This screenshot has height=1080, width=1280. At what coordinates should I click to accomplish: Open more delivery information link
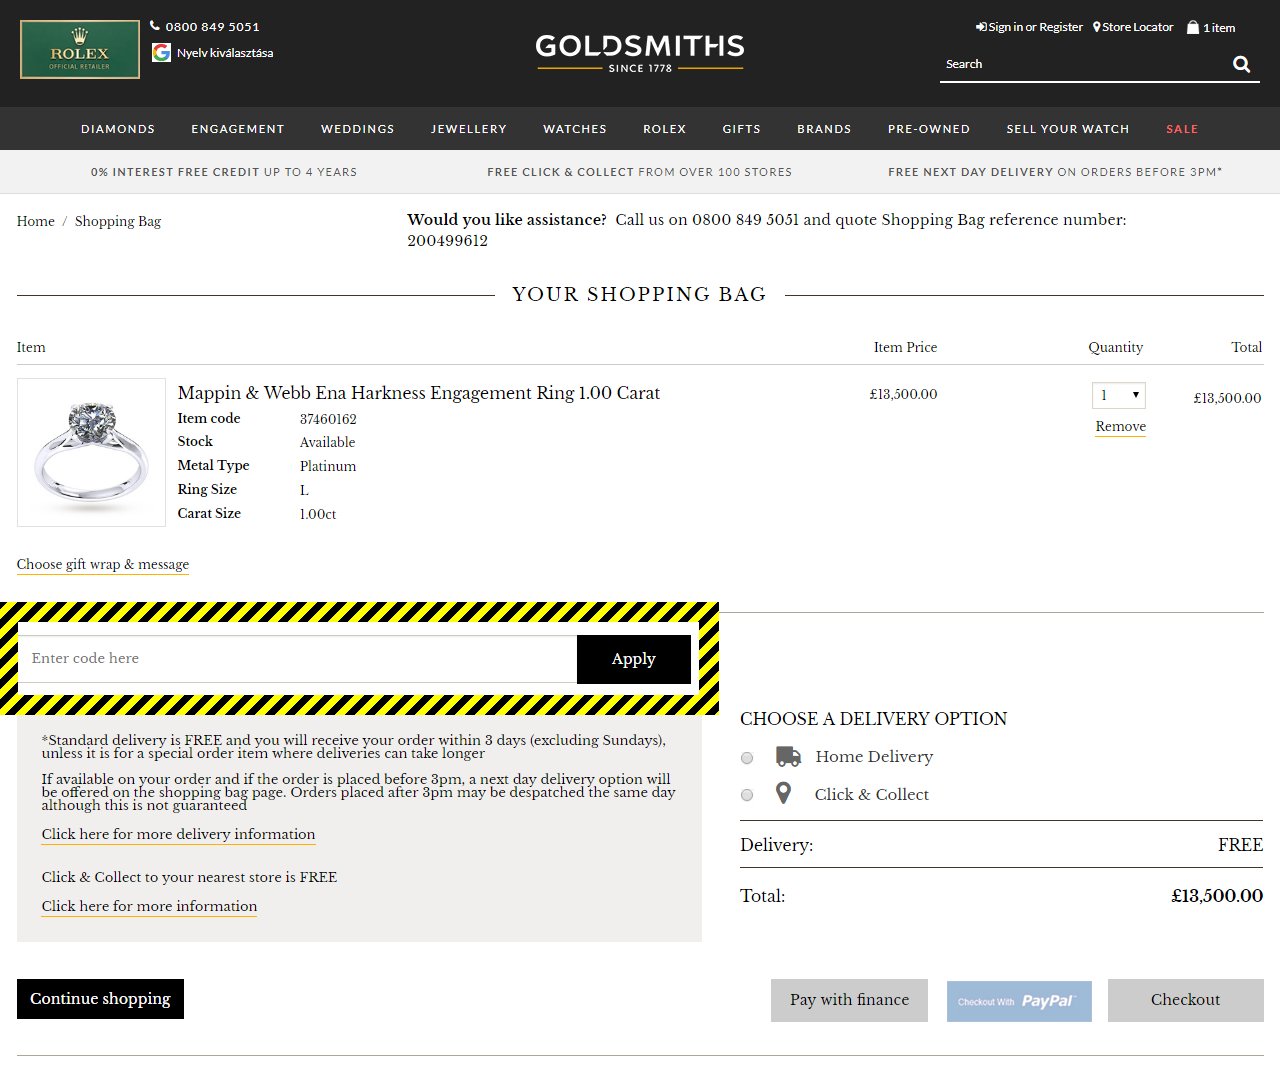coord(178,834)
